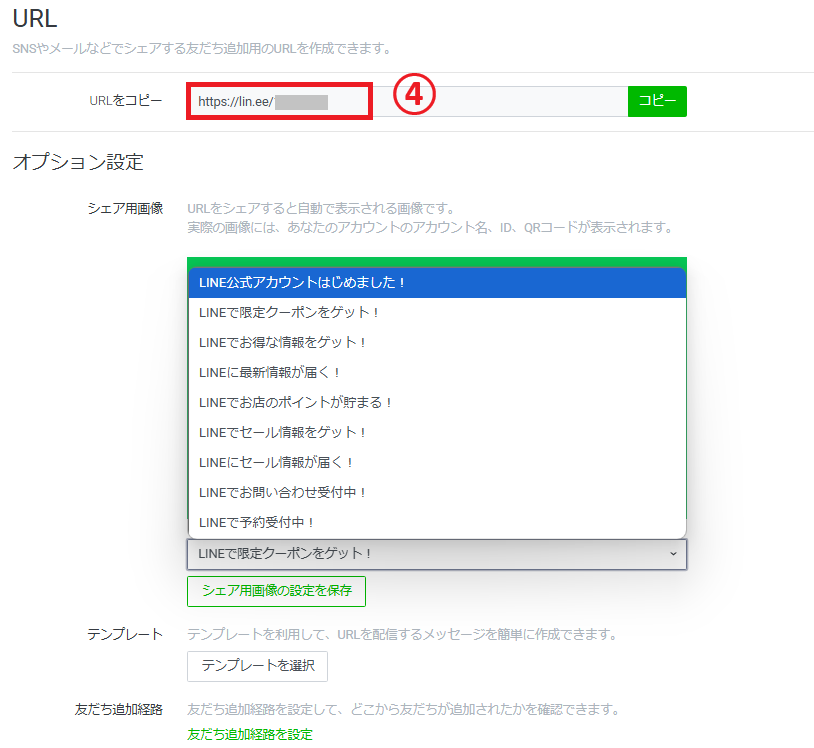Click the シェア用画像 label
This screenshot has width=814, height=748.
125,209
